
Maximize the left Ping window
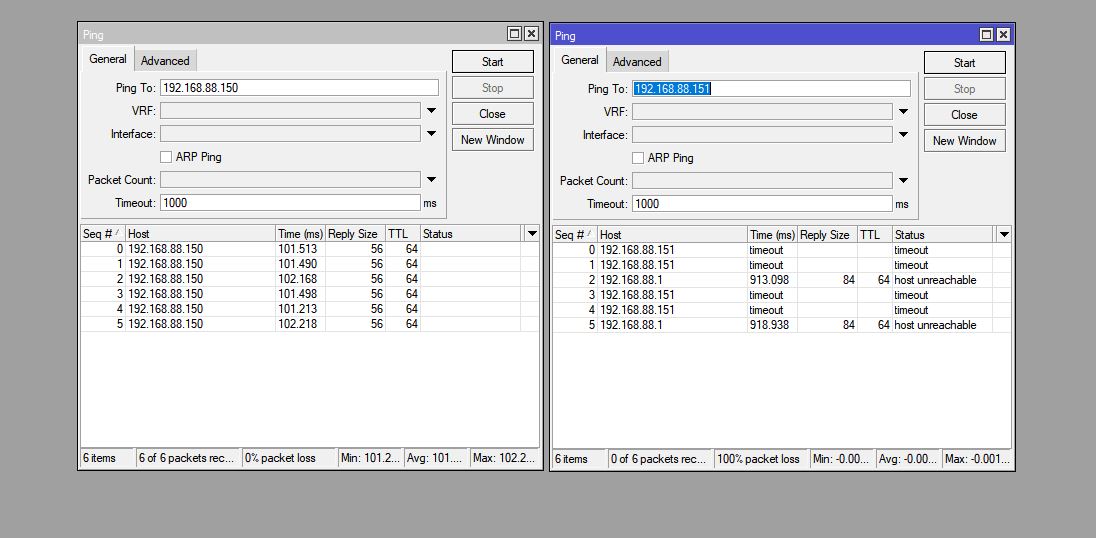click(x=514, y=34)
